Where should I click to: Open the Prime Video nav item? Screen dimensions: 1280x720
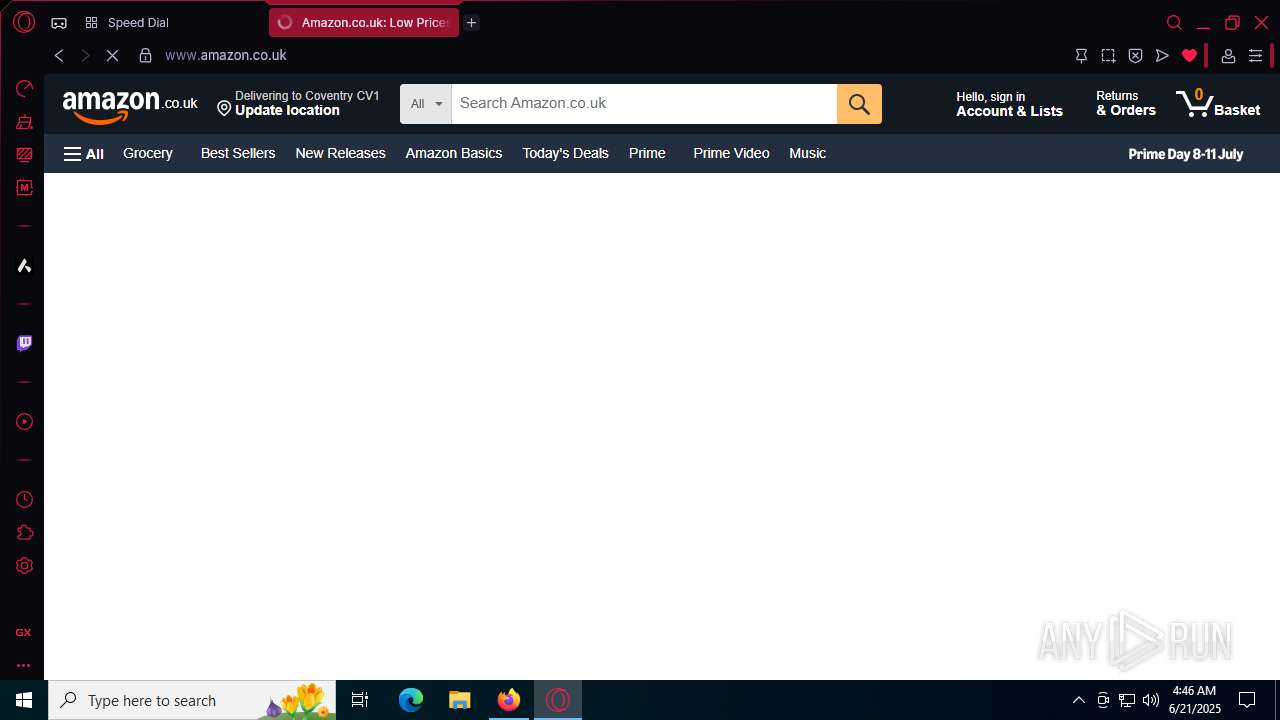click(731, 153)
